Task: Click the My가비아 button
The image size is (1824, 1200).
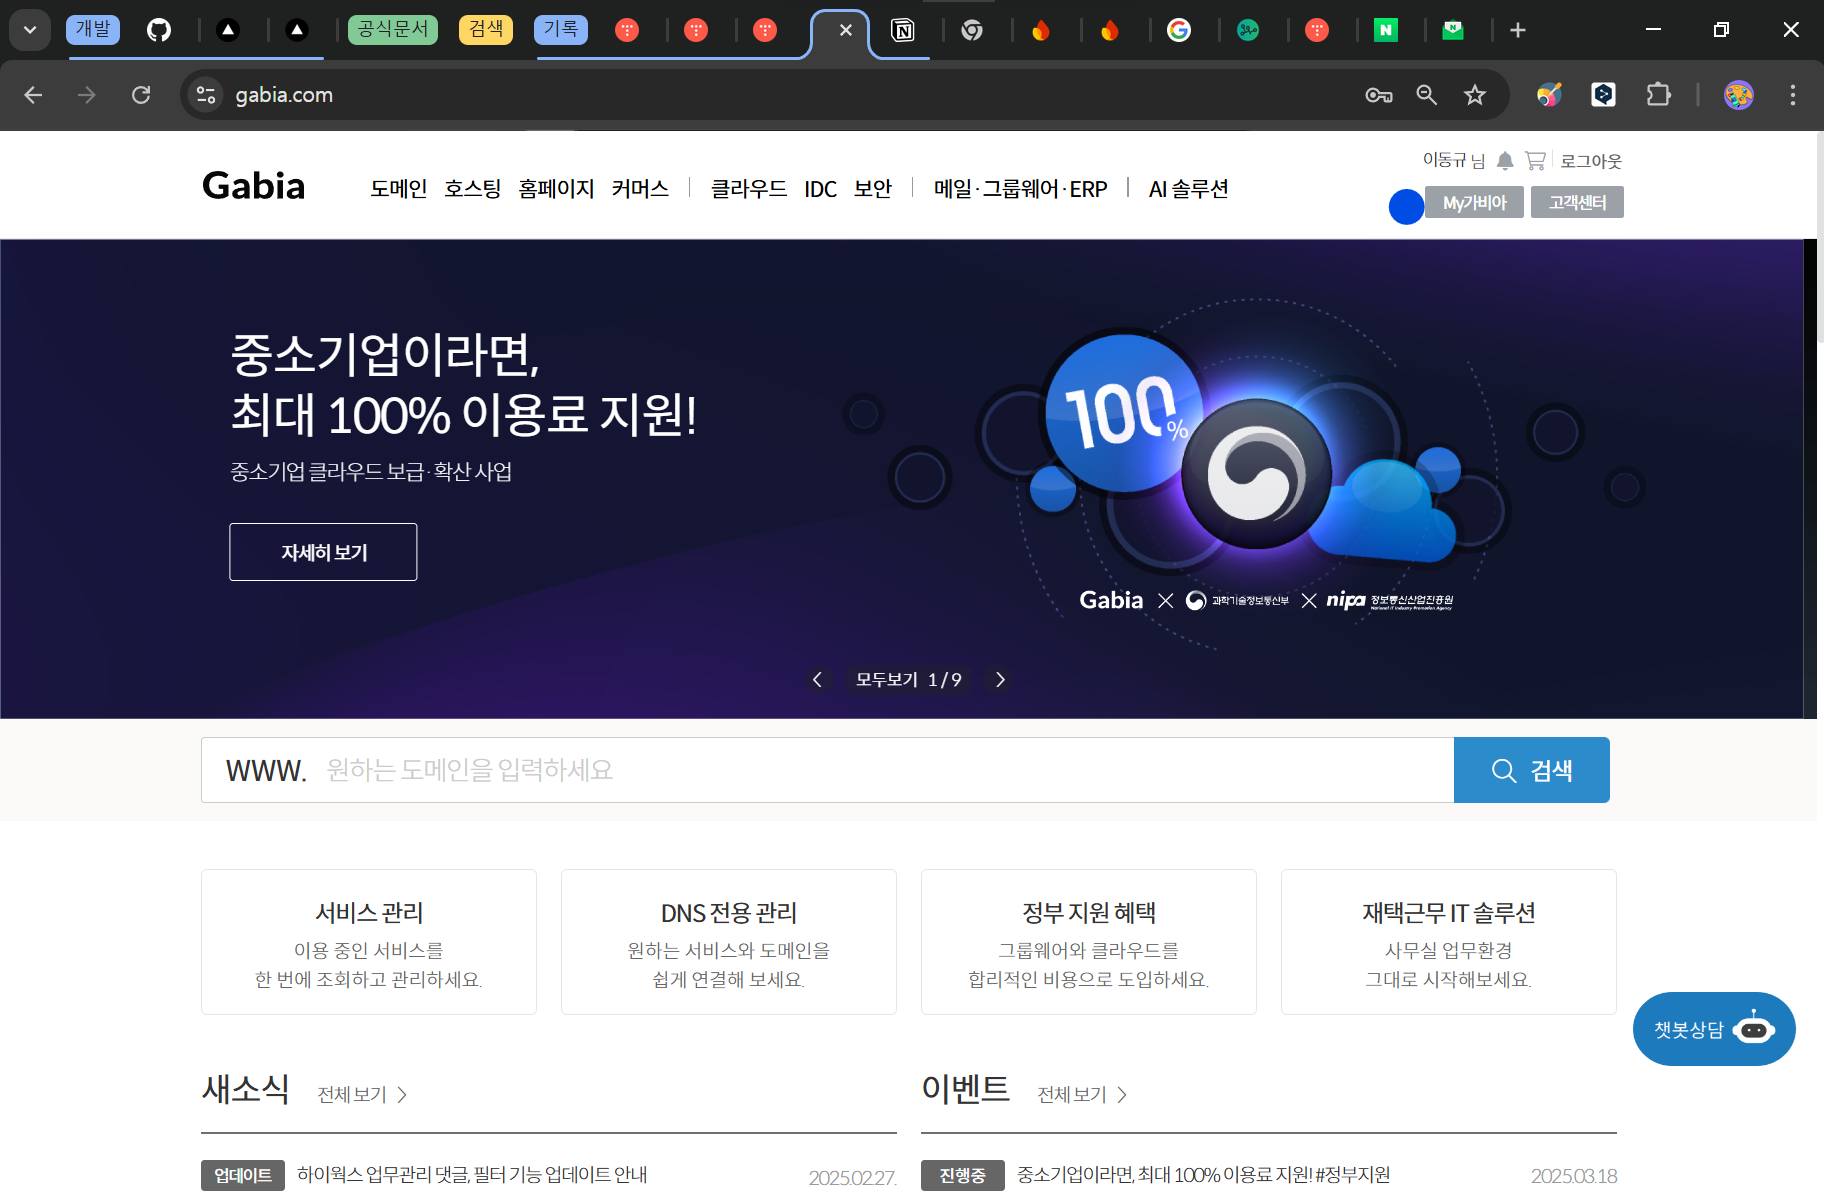Action: pos(1474,202)
